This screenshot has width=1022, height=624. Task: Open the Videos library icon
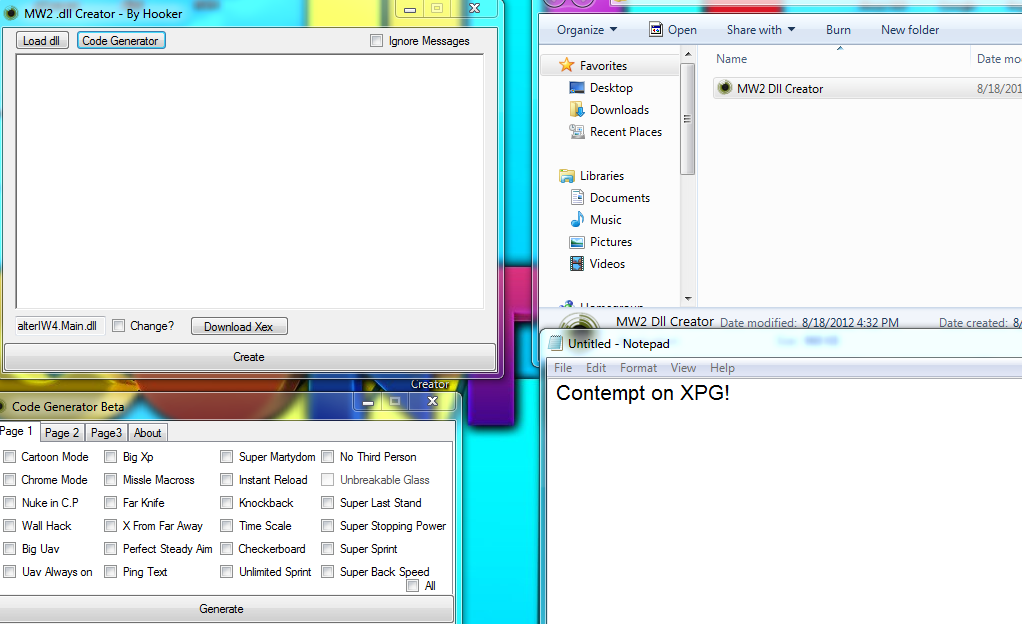(577, 264)
